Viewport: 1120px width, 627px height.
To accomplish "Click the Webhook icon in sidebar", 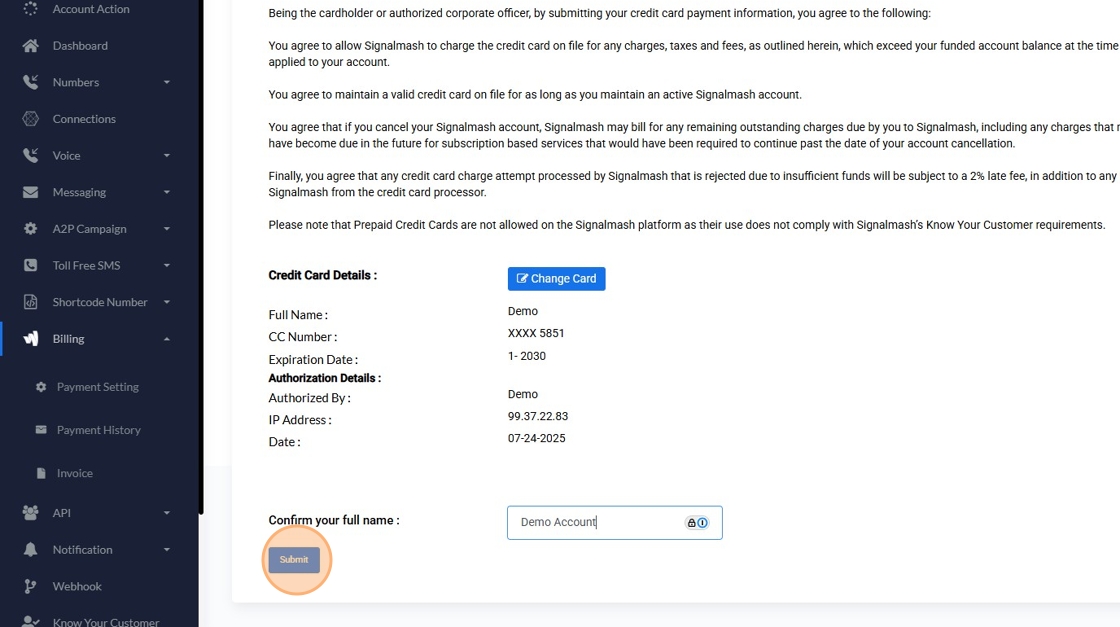I will (x=31, y=586).
